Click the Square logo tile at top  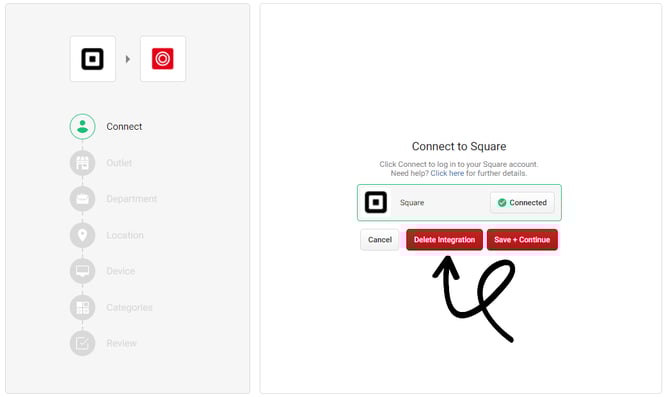93,59
